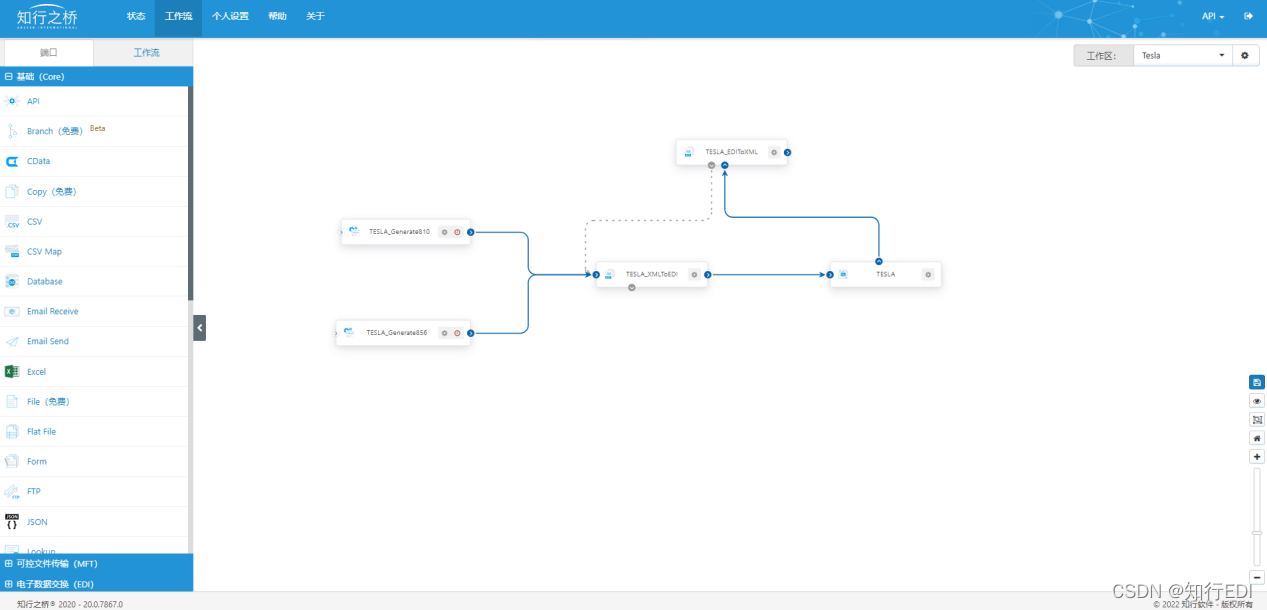
Task: Open the 状态 menu
Action: coord(136,17)
